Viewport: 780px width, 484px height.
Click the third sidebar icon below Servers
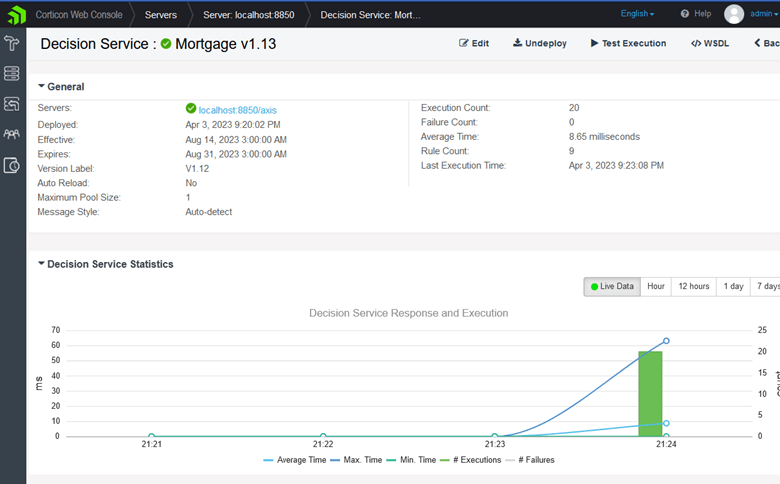click(x=12, y=104)
